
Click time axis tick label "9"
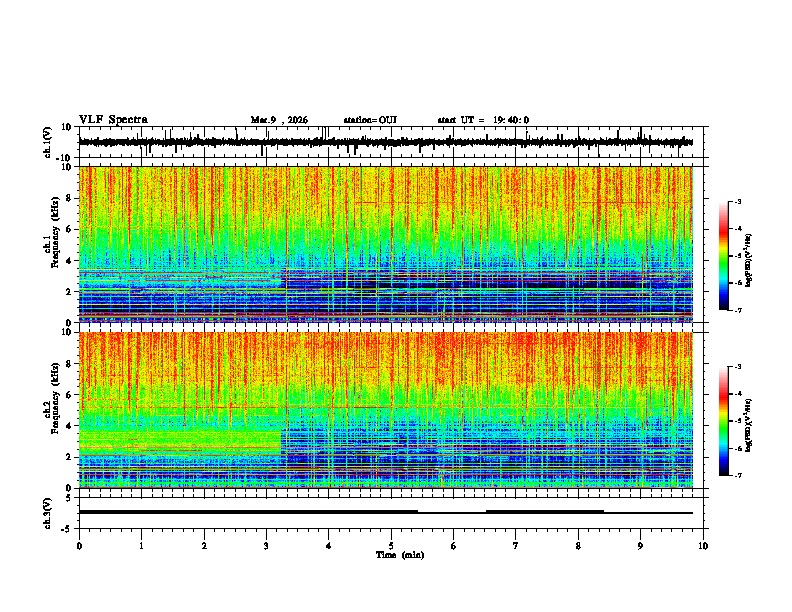[640, 546]
